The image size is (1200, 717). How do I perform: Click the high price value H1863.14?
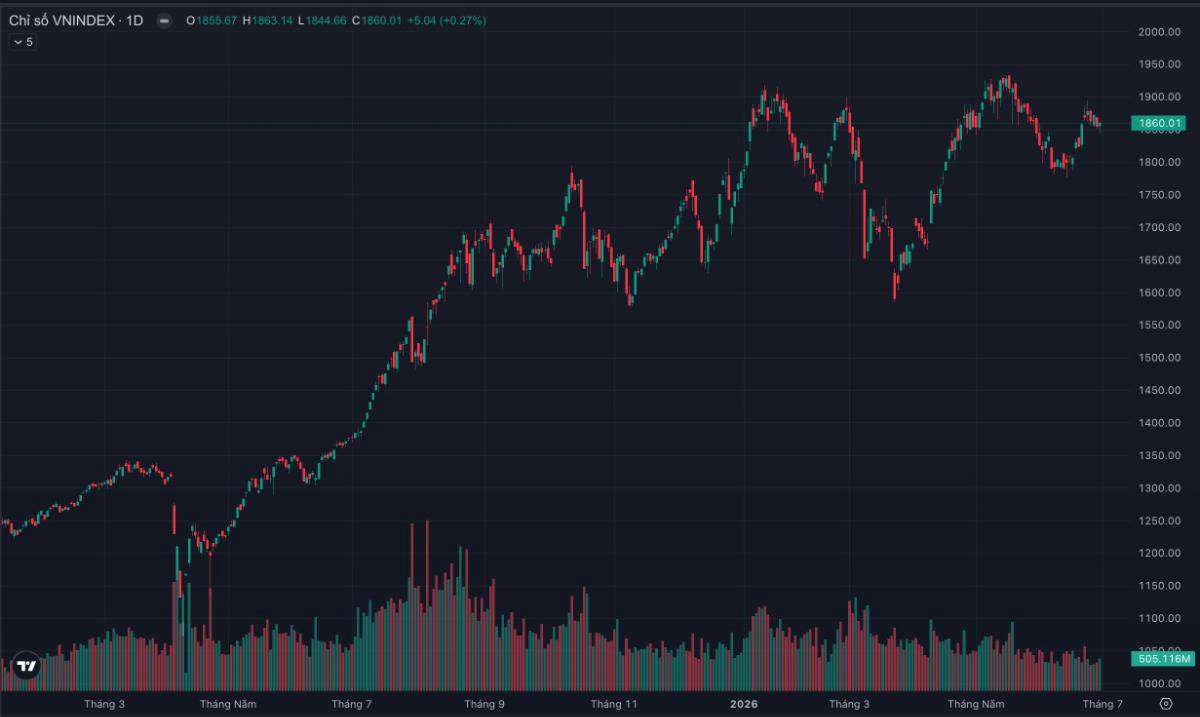point(268,20)
